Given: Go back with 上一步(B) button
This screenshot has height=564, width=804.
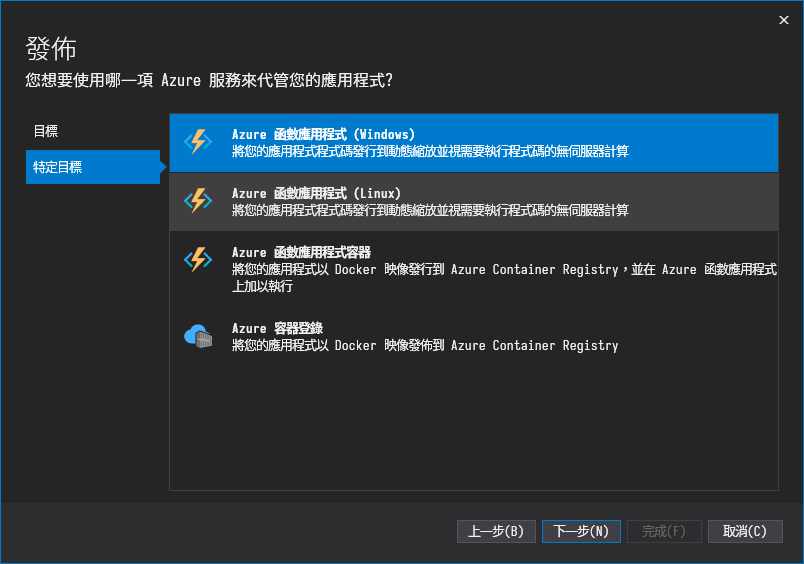Looking at the screenshot, I should click(x=496, y=531).
